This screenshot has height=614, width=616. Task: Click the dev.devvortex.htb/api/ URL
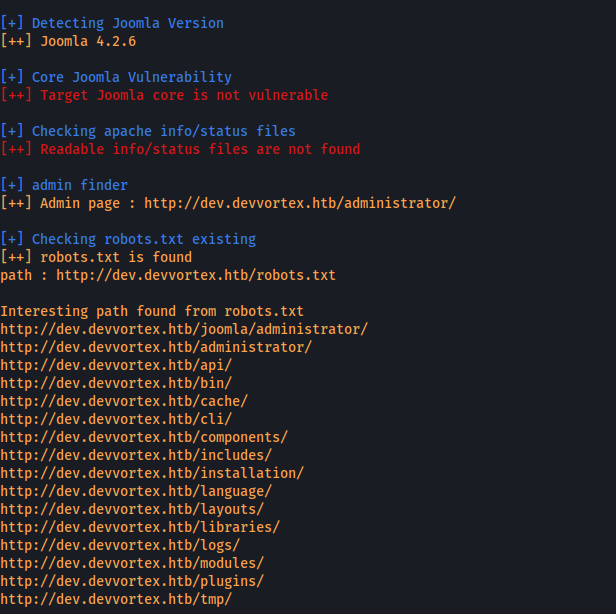(116, 365)
